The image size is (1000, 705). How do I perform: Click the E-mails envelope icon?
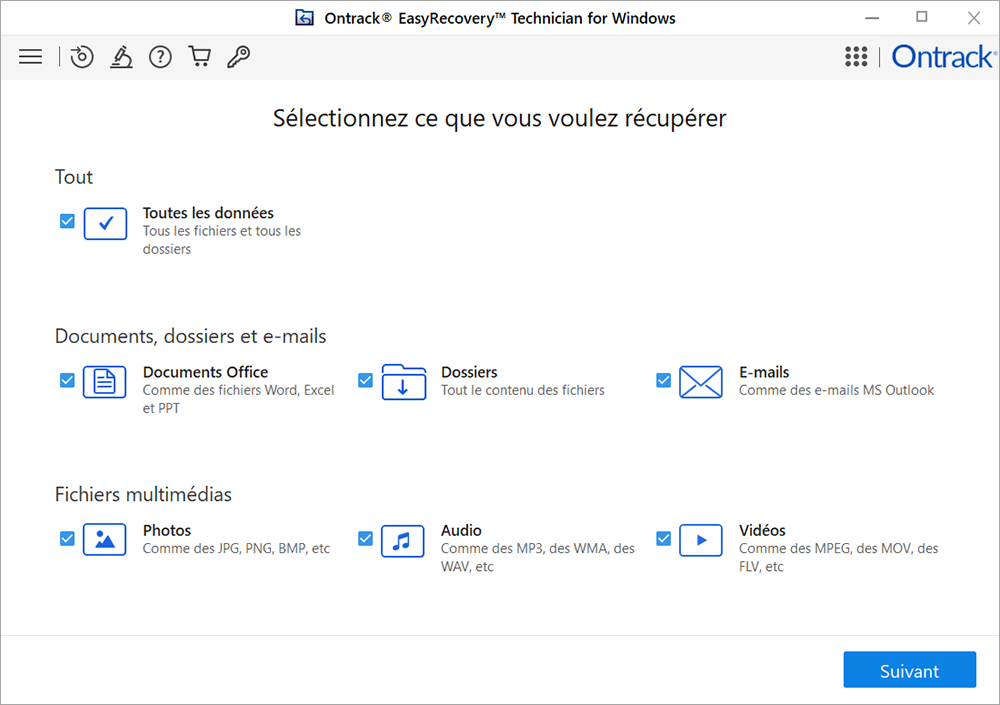click(701, 382)
